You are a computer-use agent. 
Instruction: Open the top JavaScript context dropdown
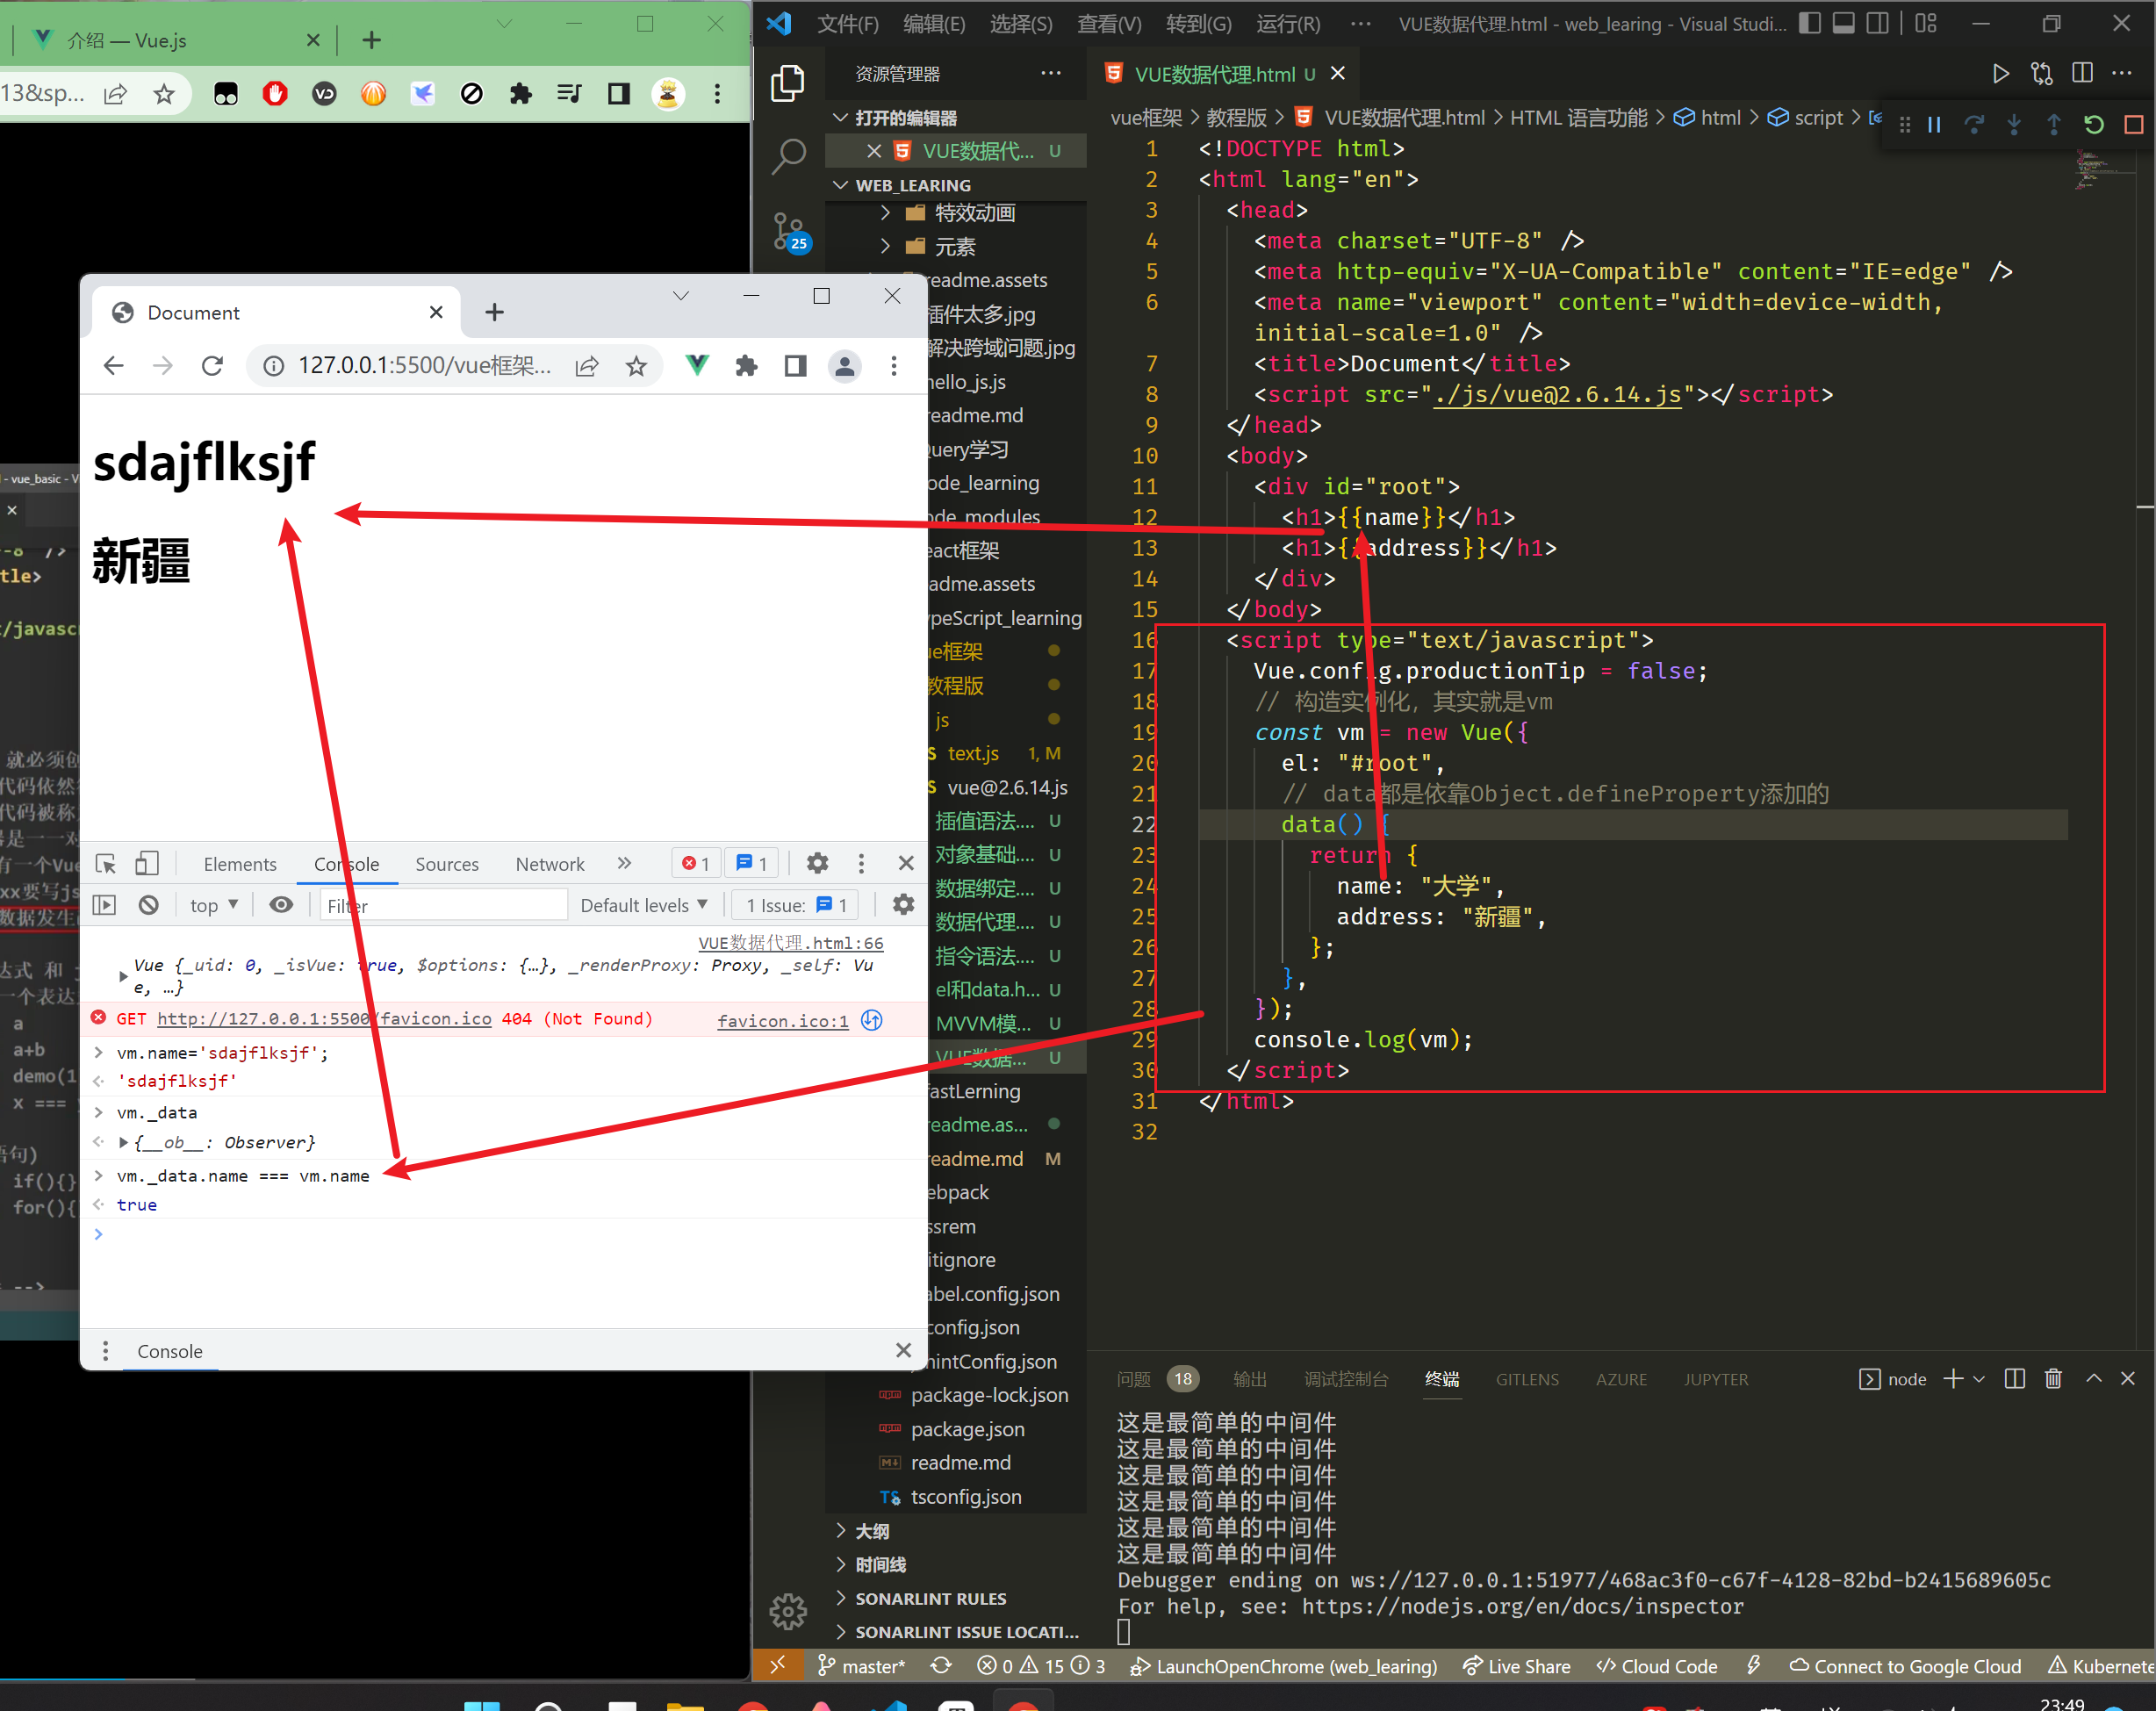(213, 905)
